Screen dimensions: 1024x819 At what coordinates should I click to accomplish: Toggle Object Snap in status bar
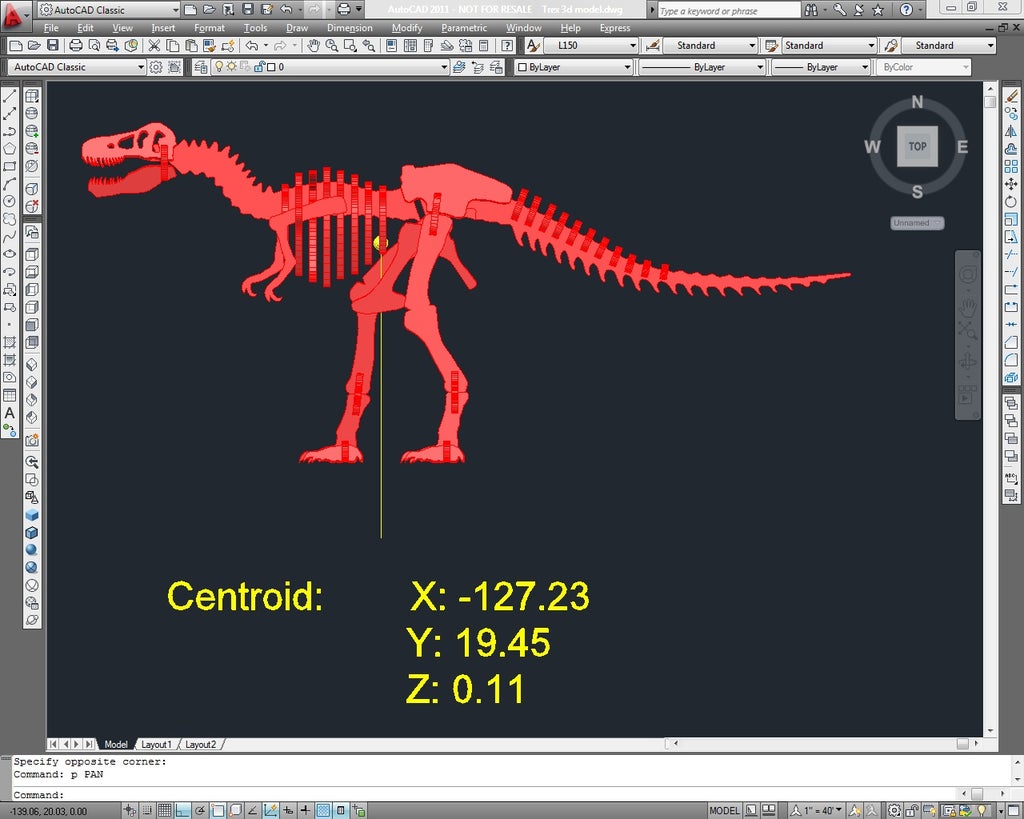pyautogui.click(x=217, y=811)
